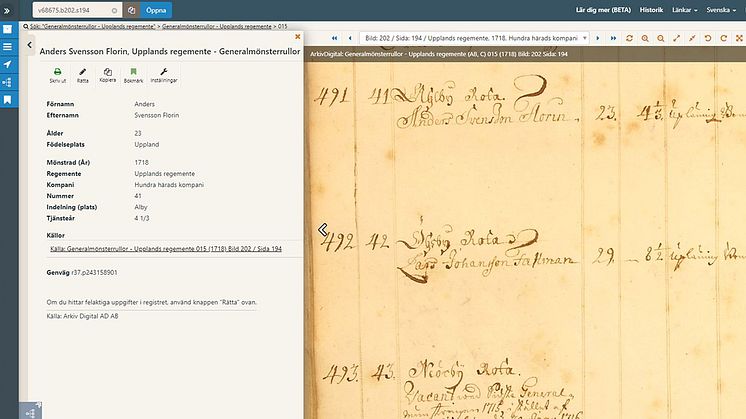Open the Källa Generalmönsterrullor source link
The image size is (746, 419).
166,249
